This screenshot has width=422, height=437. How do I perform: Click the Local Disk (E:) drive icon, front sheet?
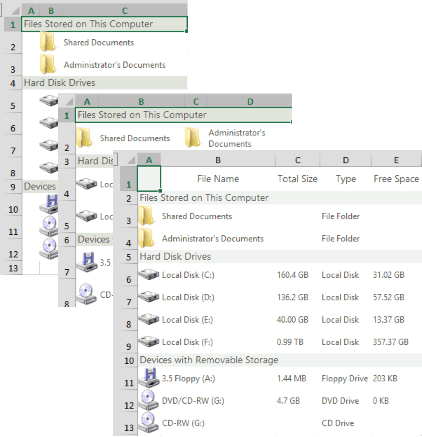[x=149, y=319]
